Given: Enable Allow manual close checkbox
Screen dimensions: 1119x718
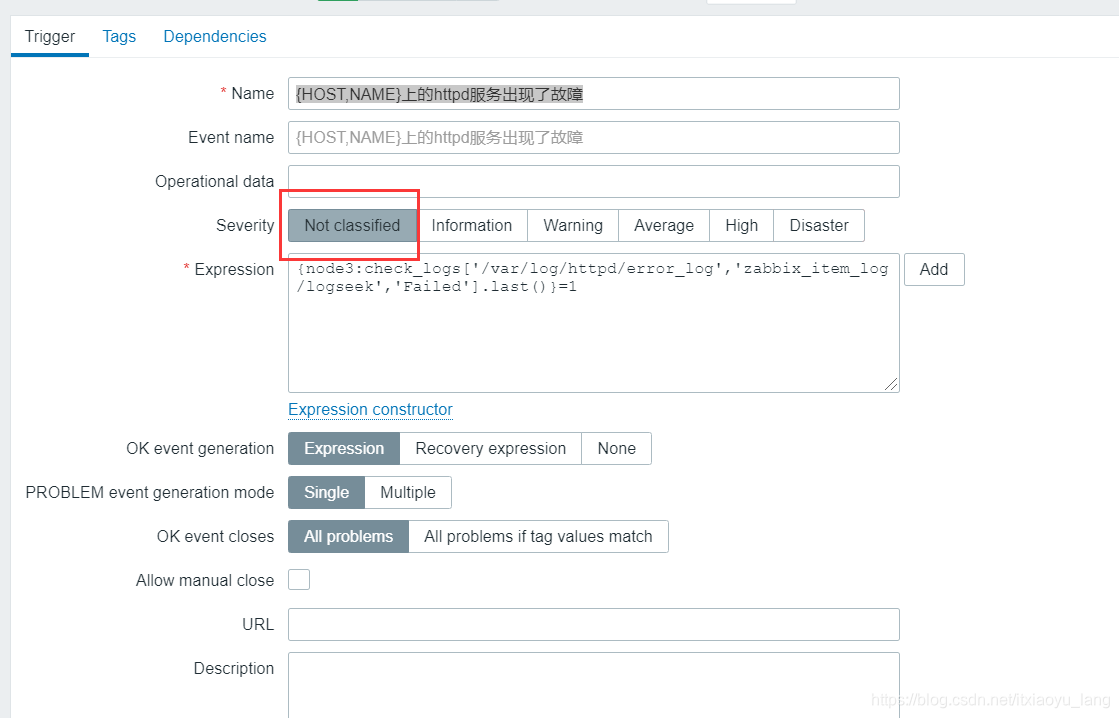Looking at the screenshot, I should click(x=299, y=580).
